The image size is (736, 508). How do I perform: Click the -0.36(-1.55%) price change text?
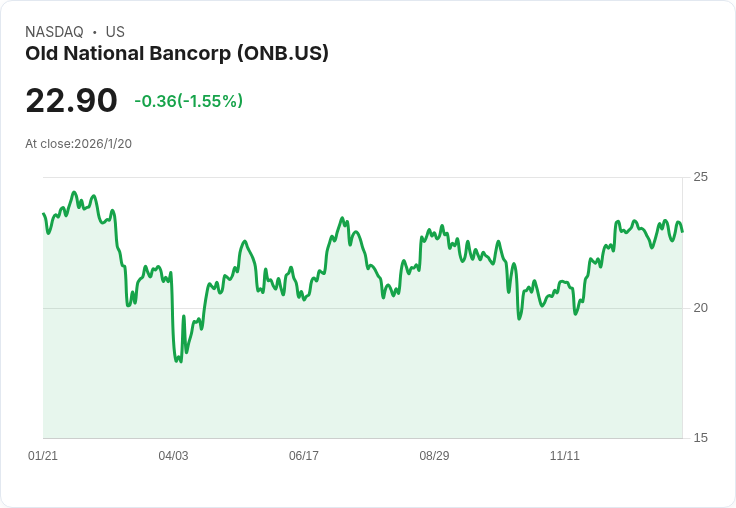click(189, 101)
